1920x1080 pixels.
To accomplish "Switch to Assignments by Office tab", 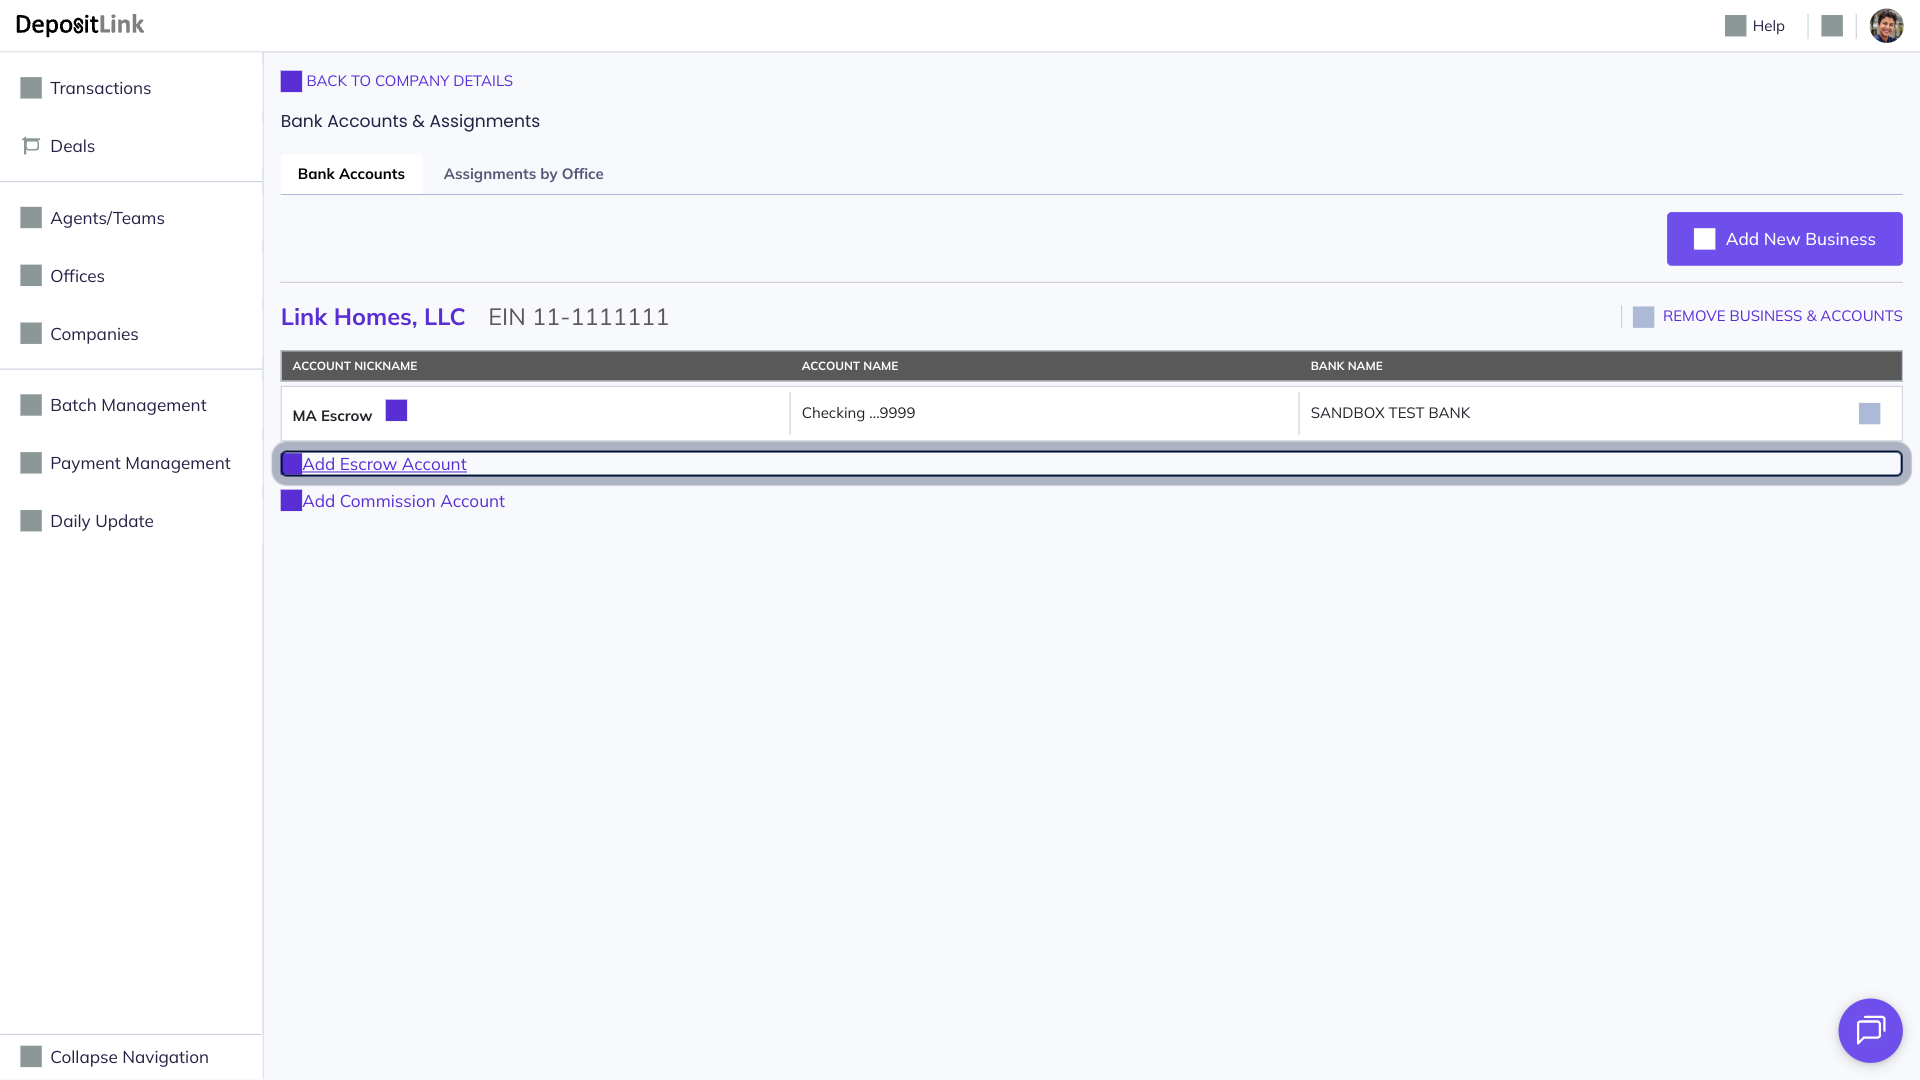I will pos(523,174).
